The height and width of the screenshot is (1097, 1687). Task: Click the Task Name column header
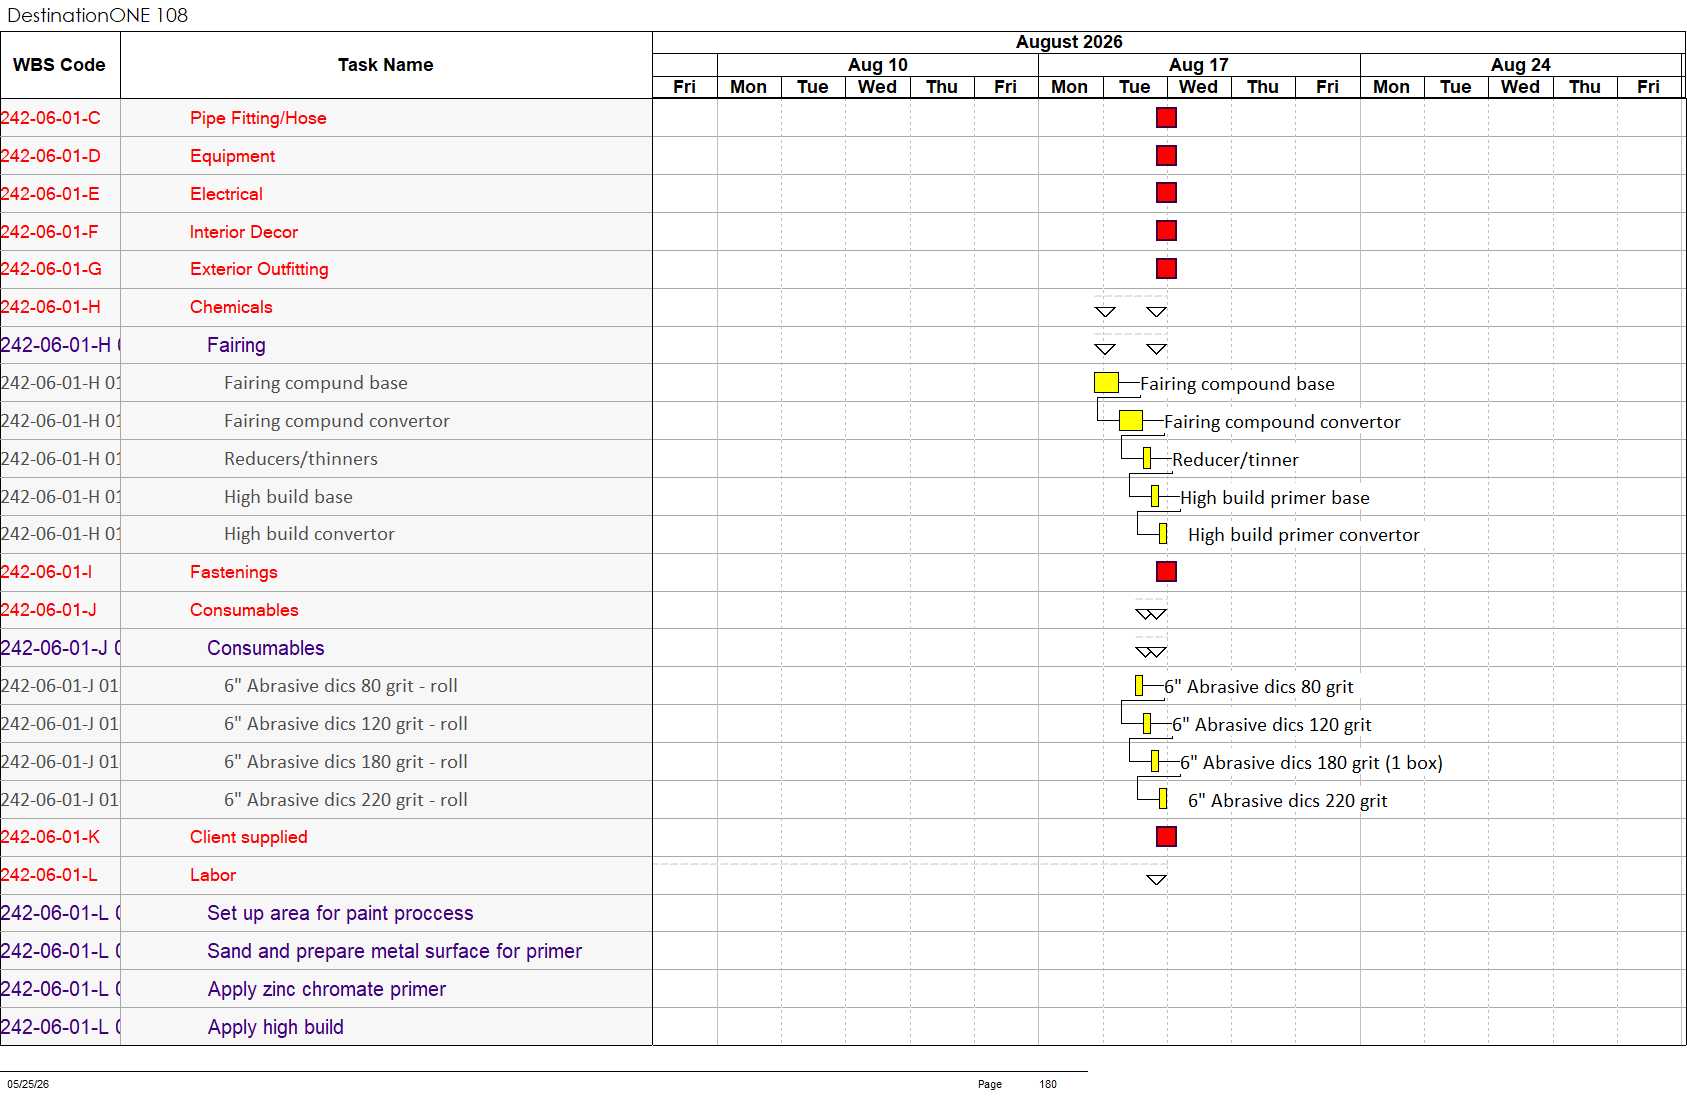pos(386,65)
